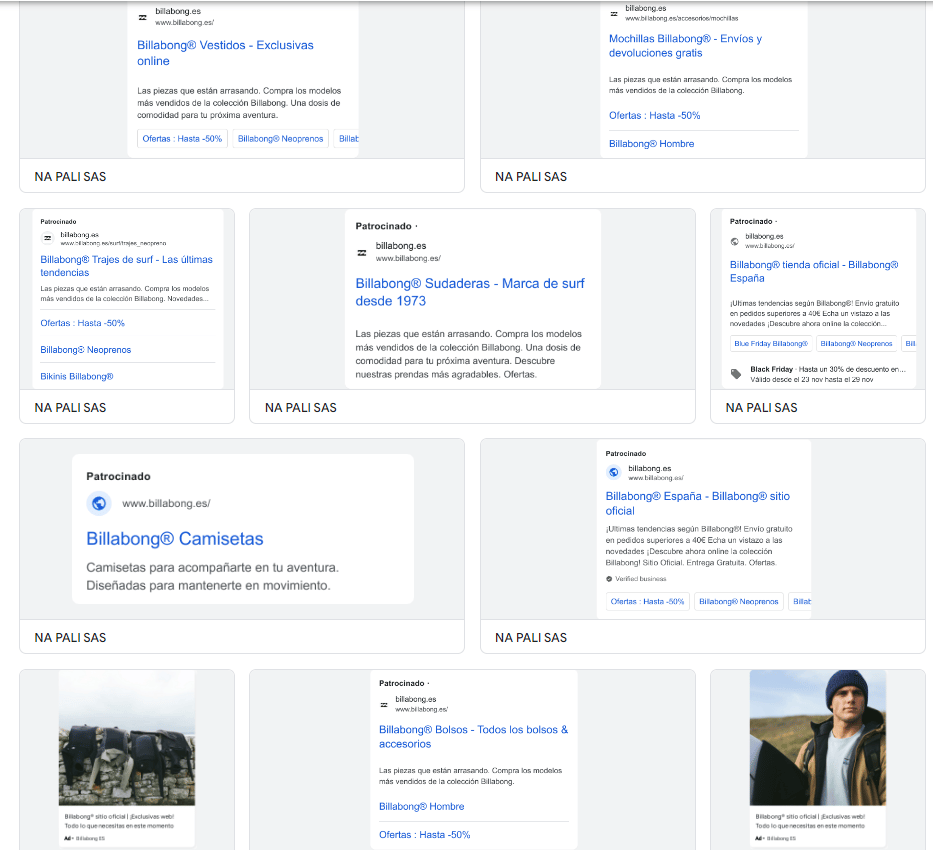Click Billabong logo icon in Sudaderas ad
This screenshot has height=850, width=933.
[x=362, y=252]
